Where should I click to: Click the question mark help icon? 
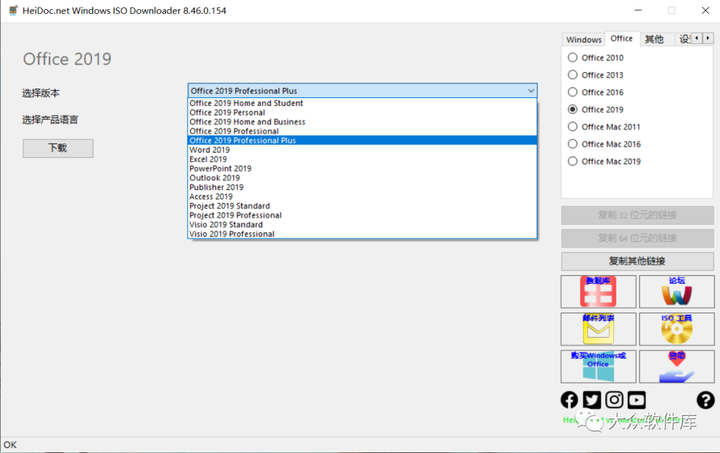(705, 400)
